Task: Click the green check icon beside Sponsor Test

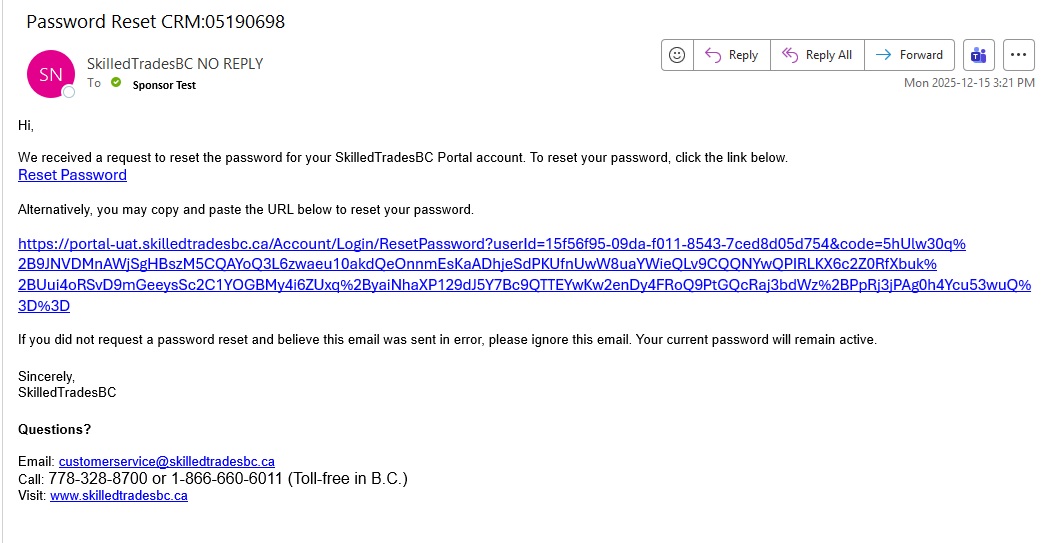Action: coord(116,84)
